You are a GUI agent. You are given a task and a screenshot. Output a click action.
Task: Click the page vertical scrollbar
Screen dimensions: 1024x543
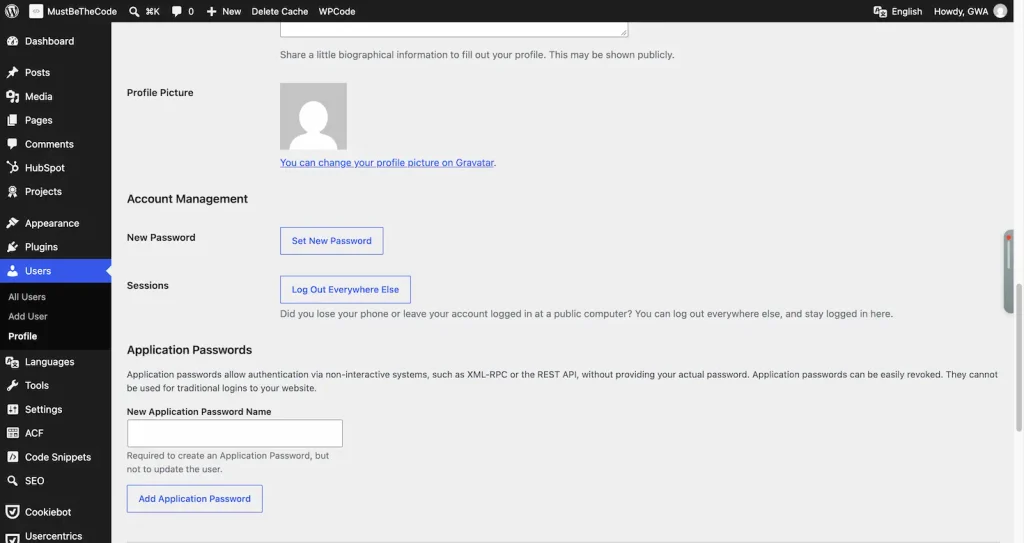(1019, 357)
